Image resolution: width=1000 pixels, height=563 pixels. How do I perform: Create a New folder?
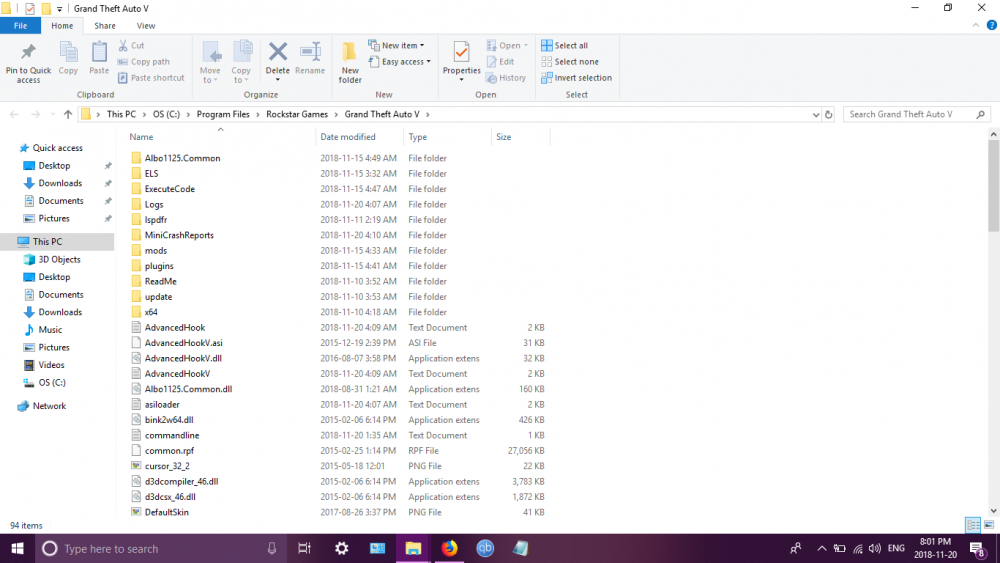pyautogui.click(x=349, y=62)
